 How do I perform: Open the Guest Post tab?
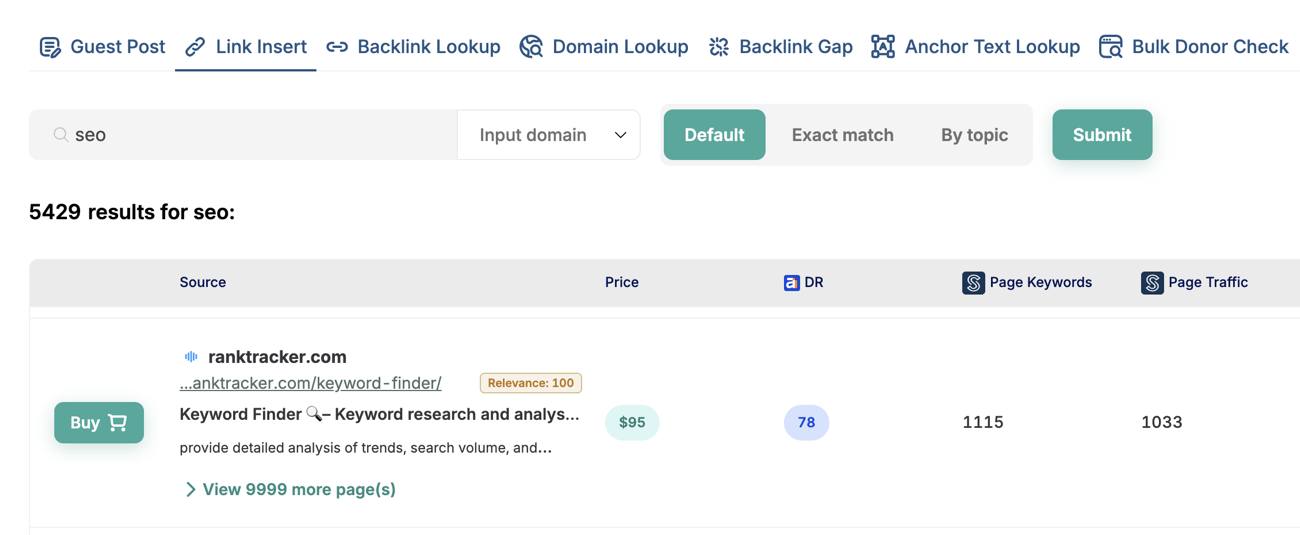(x=102, y=47)
